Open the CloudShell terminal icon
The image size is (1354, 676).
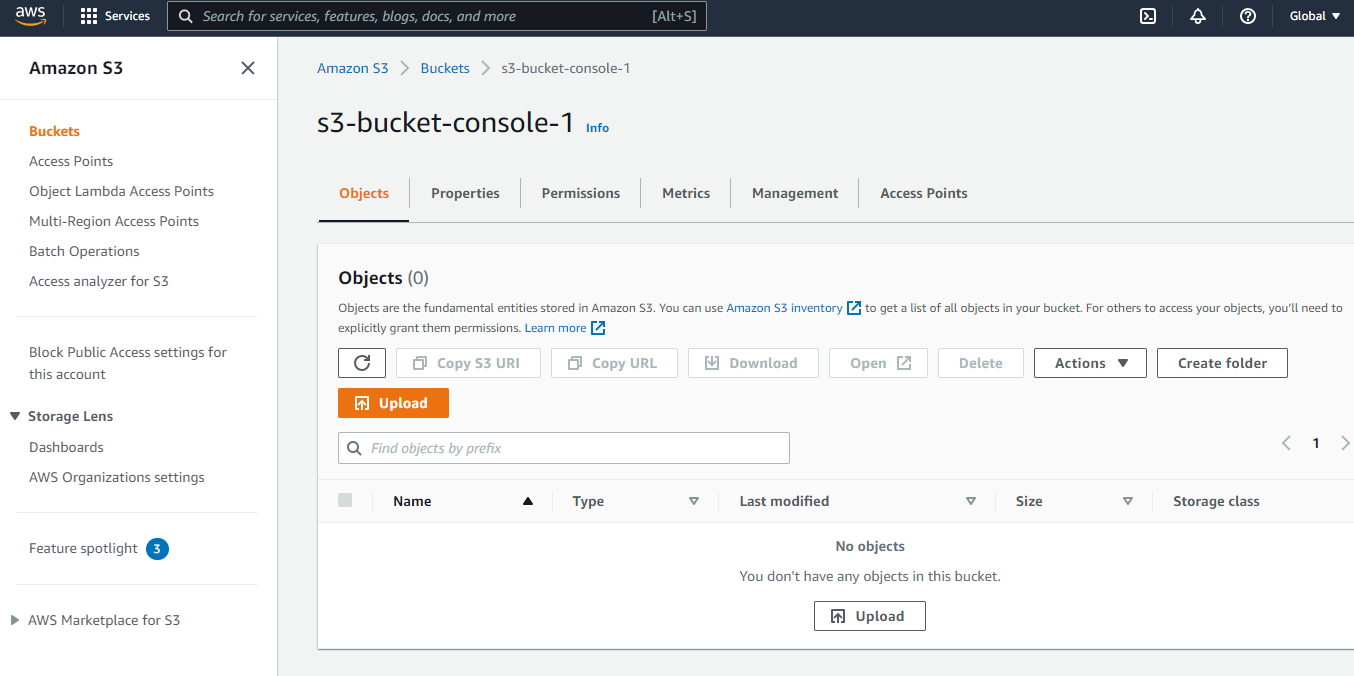[x=1147, y=16]
